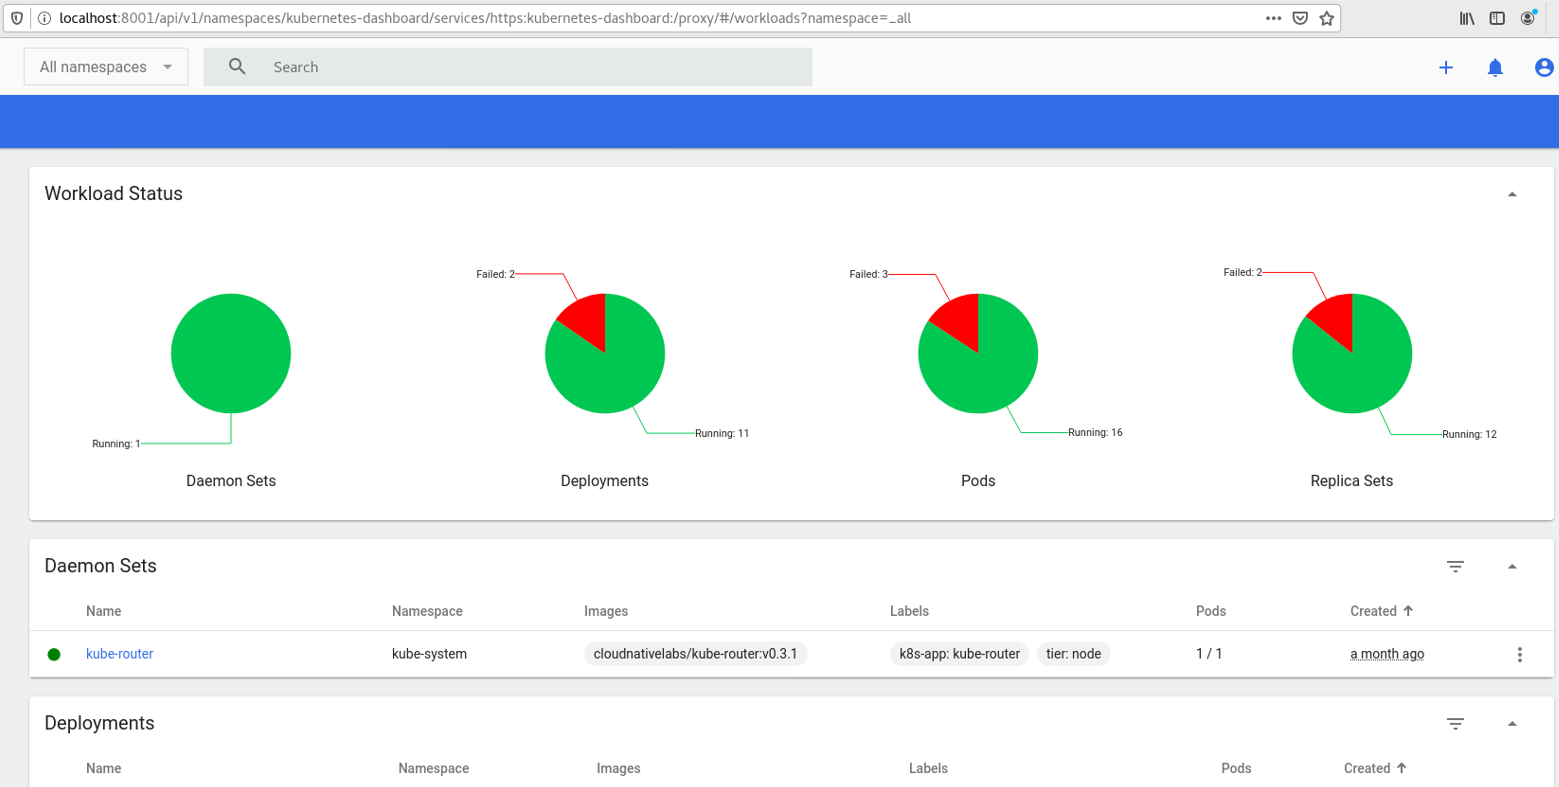Open the user profile icon
Viewport: 1559px width, 787px height.
[x=1543, y=67]
